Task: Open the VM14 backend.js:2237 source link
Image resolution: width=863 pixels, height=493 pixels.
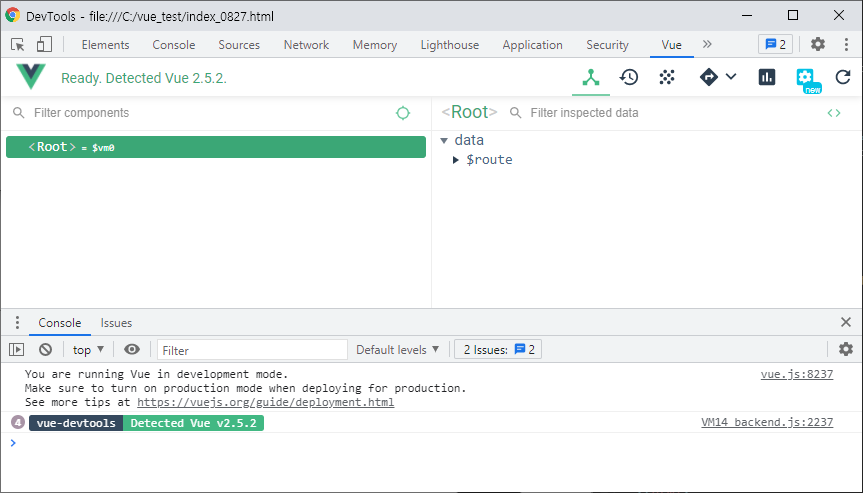Action: coord(767,423)
